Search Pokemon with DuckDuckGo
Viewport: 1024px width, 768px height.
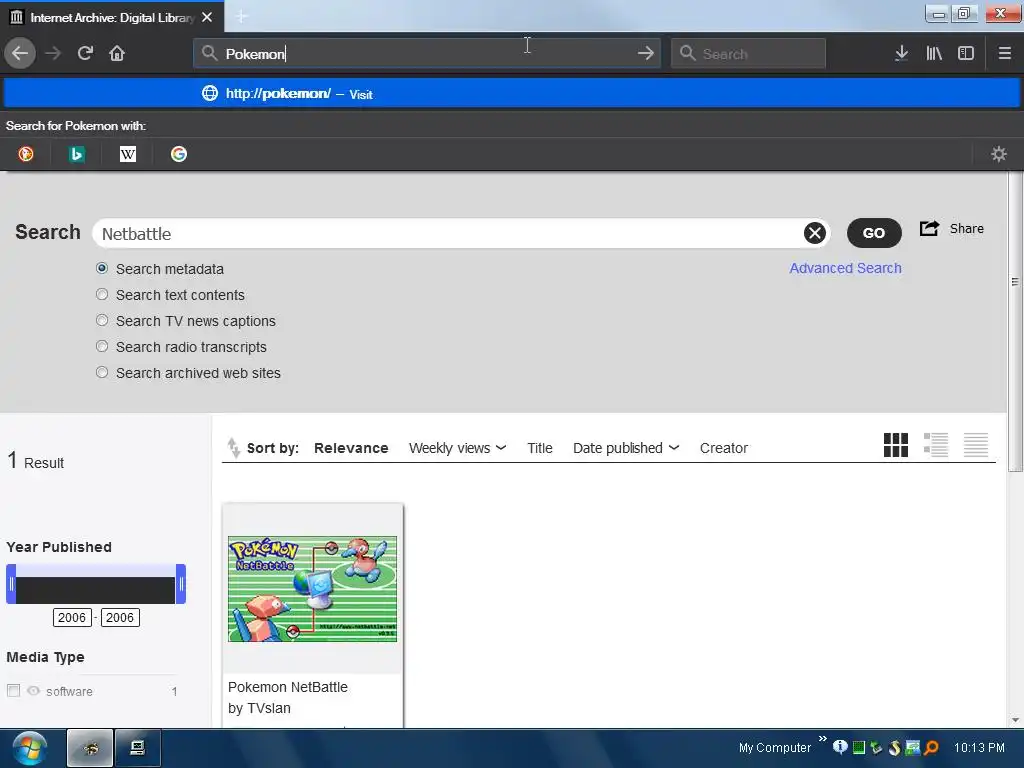[x=25, y=154]
